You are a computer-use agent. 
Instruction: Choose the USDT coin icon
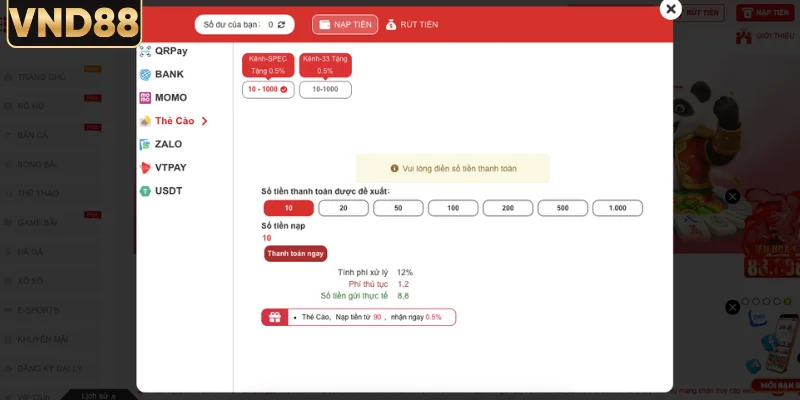pyautogui.click(x=145, y=191)
